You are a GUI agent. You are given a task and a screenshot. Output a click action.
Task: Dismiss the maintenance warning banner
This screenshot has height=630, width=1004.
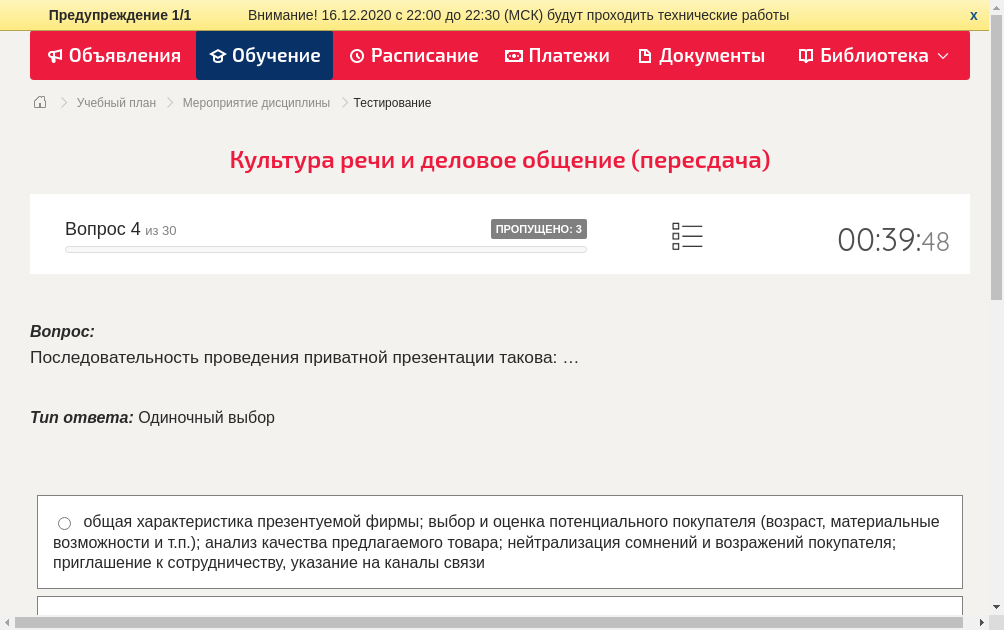coord(973,15)
